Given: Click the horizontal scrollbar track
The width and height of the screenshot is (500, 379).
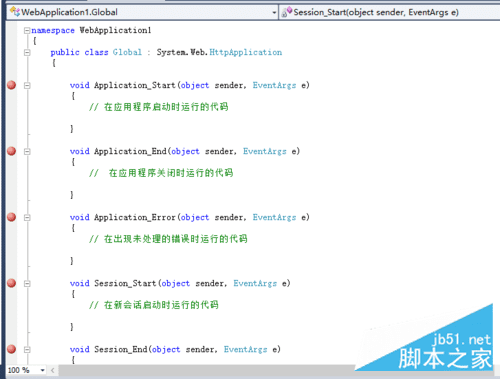Looking at the screenshot, I should tap(207, 370).
